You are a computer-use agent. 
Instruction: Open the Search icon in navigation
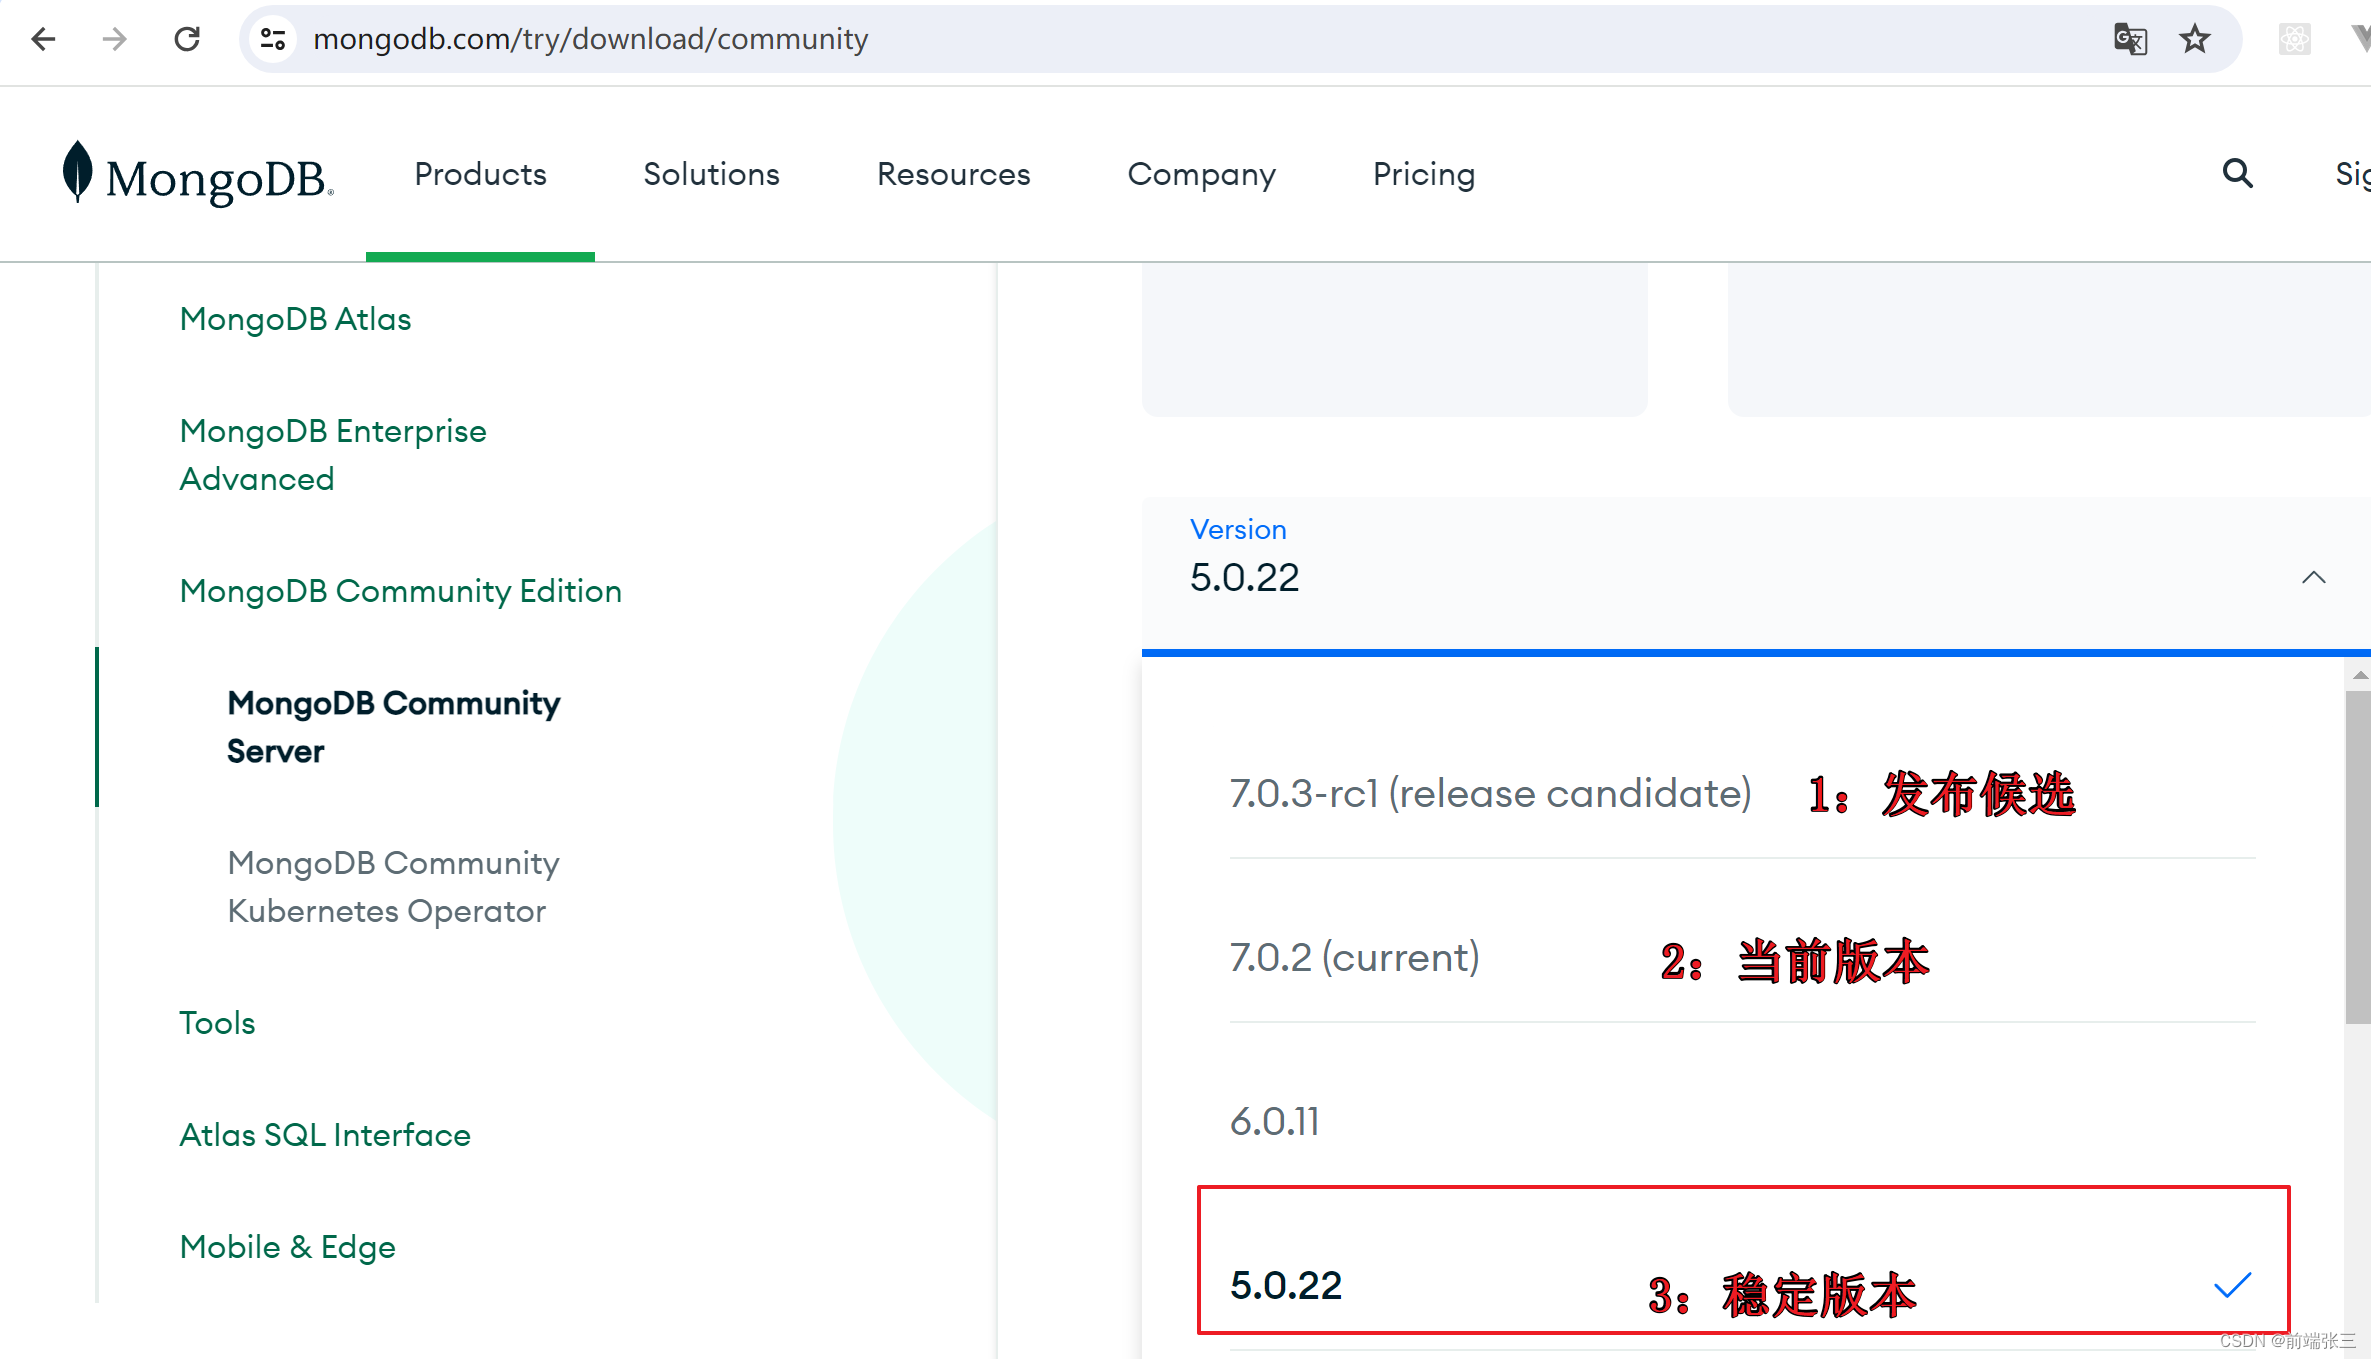point(2237,174)
